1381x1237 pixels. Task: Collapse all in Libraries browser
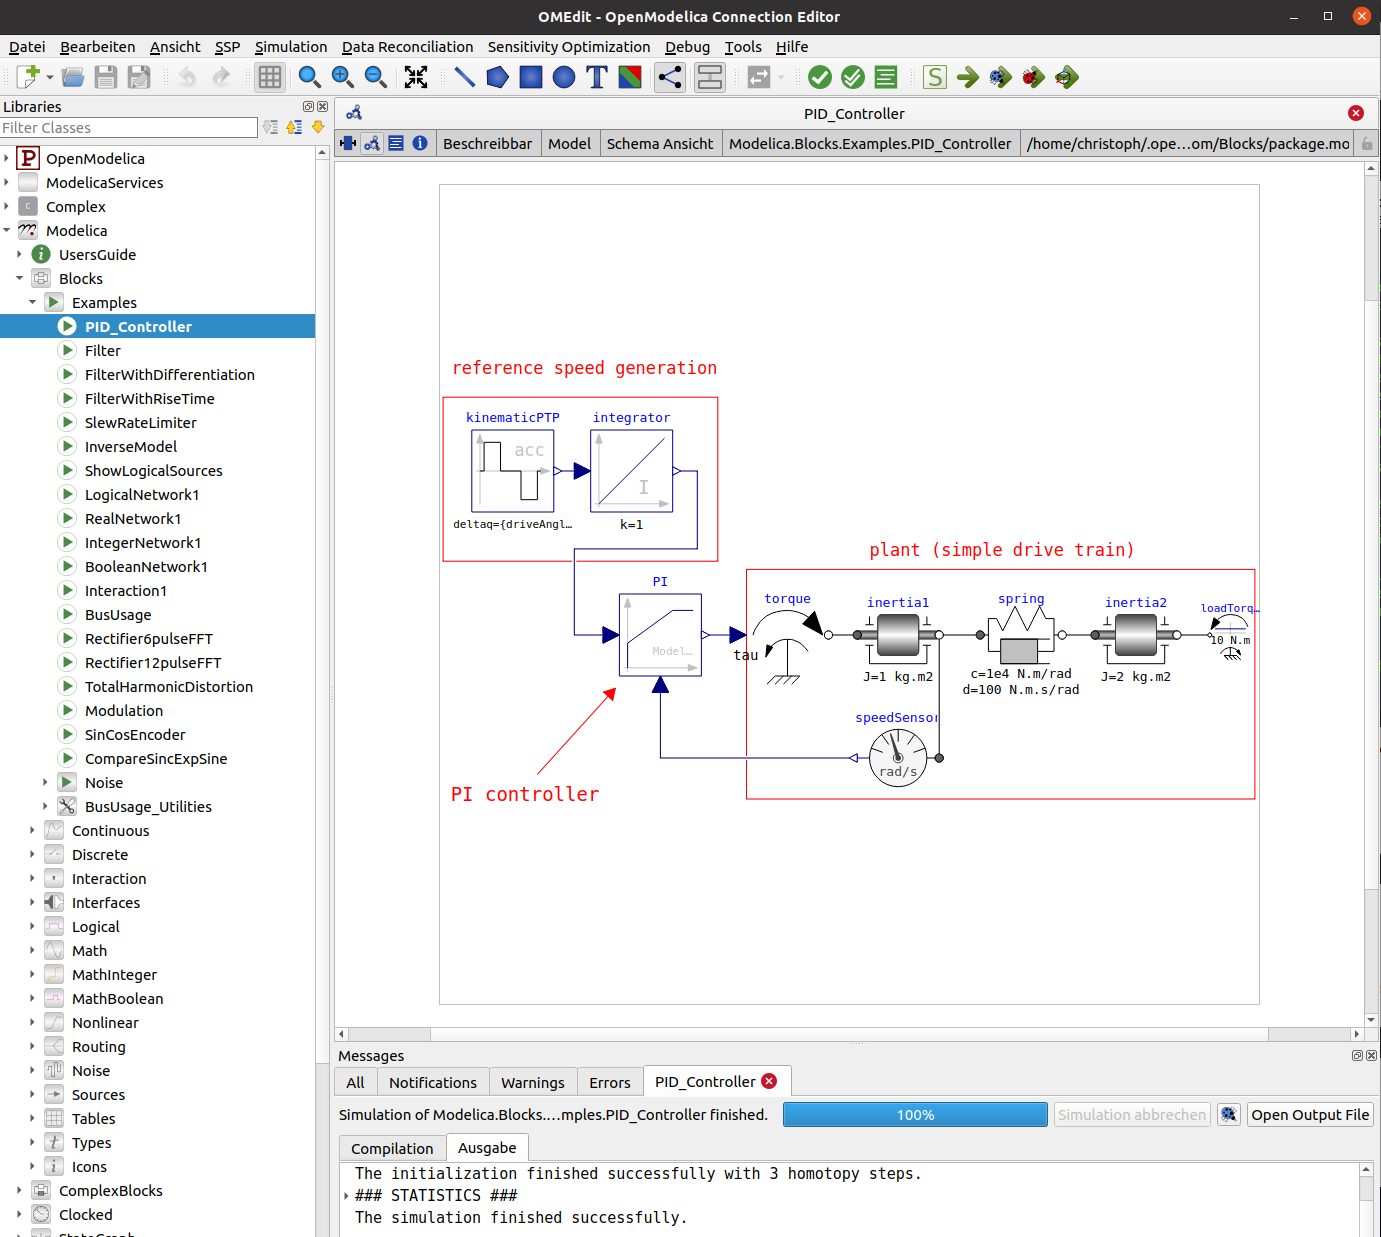[x=294, y=127]
